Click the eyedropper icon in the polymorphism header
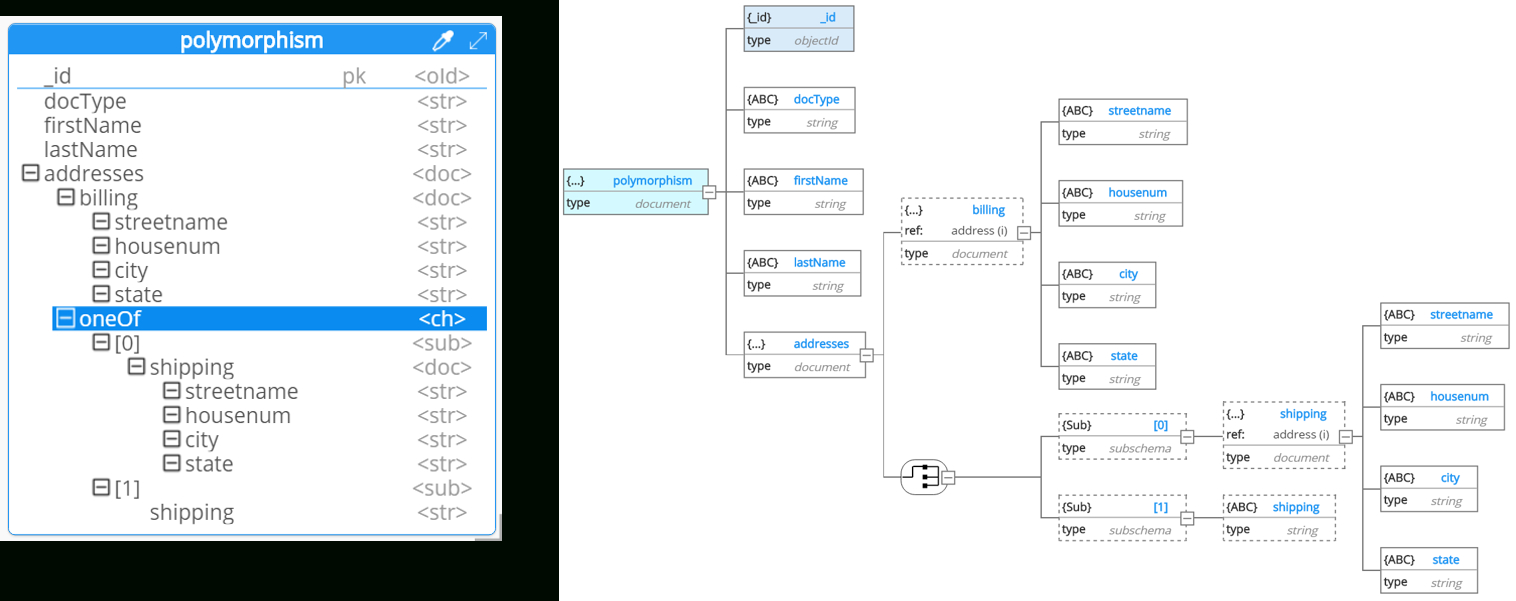The width and height of the screenshot is (1516, 601). tap(442, 40)
